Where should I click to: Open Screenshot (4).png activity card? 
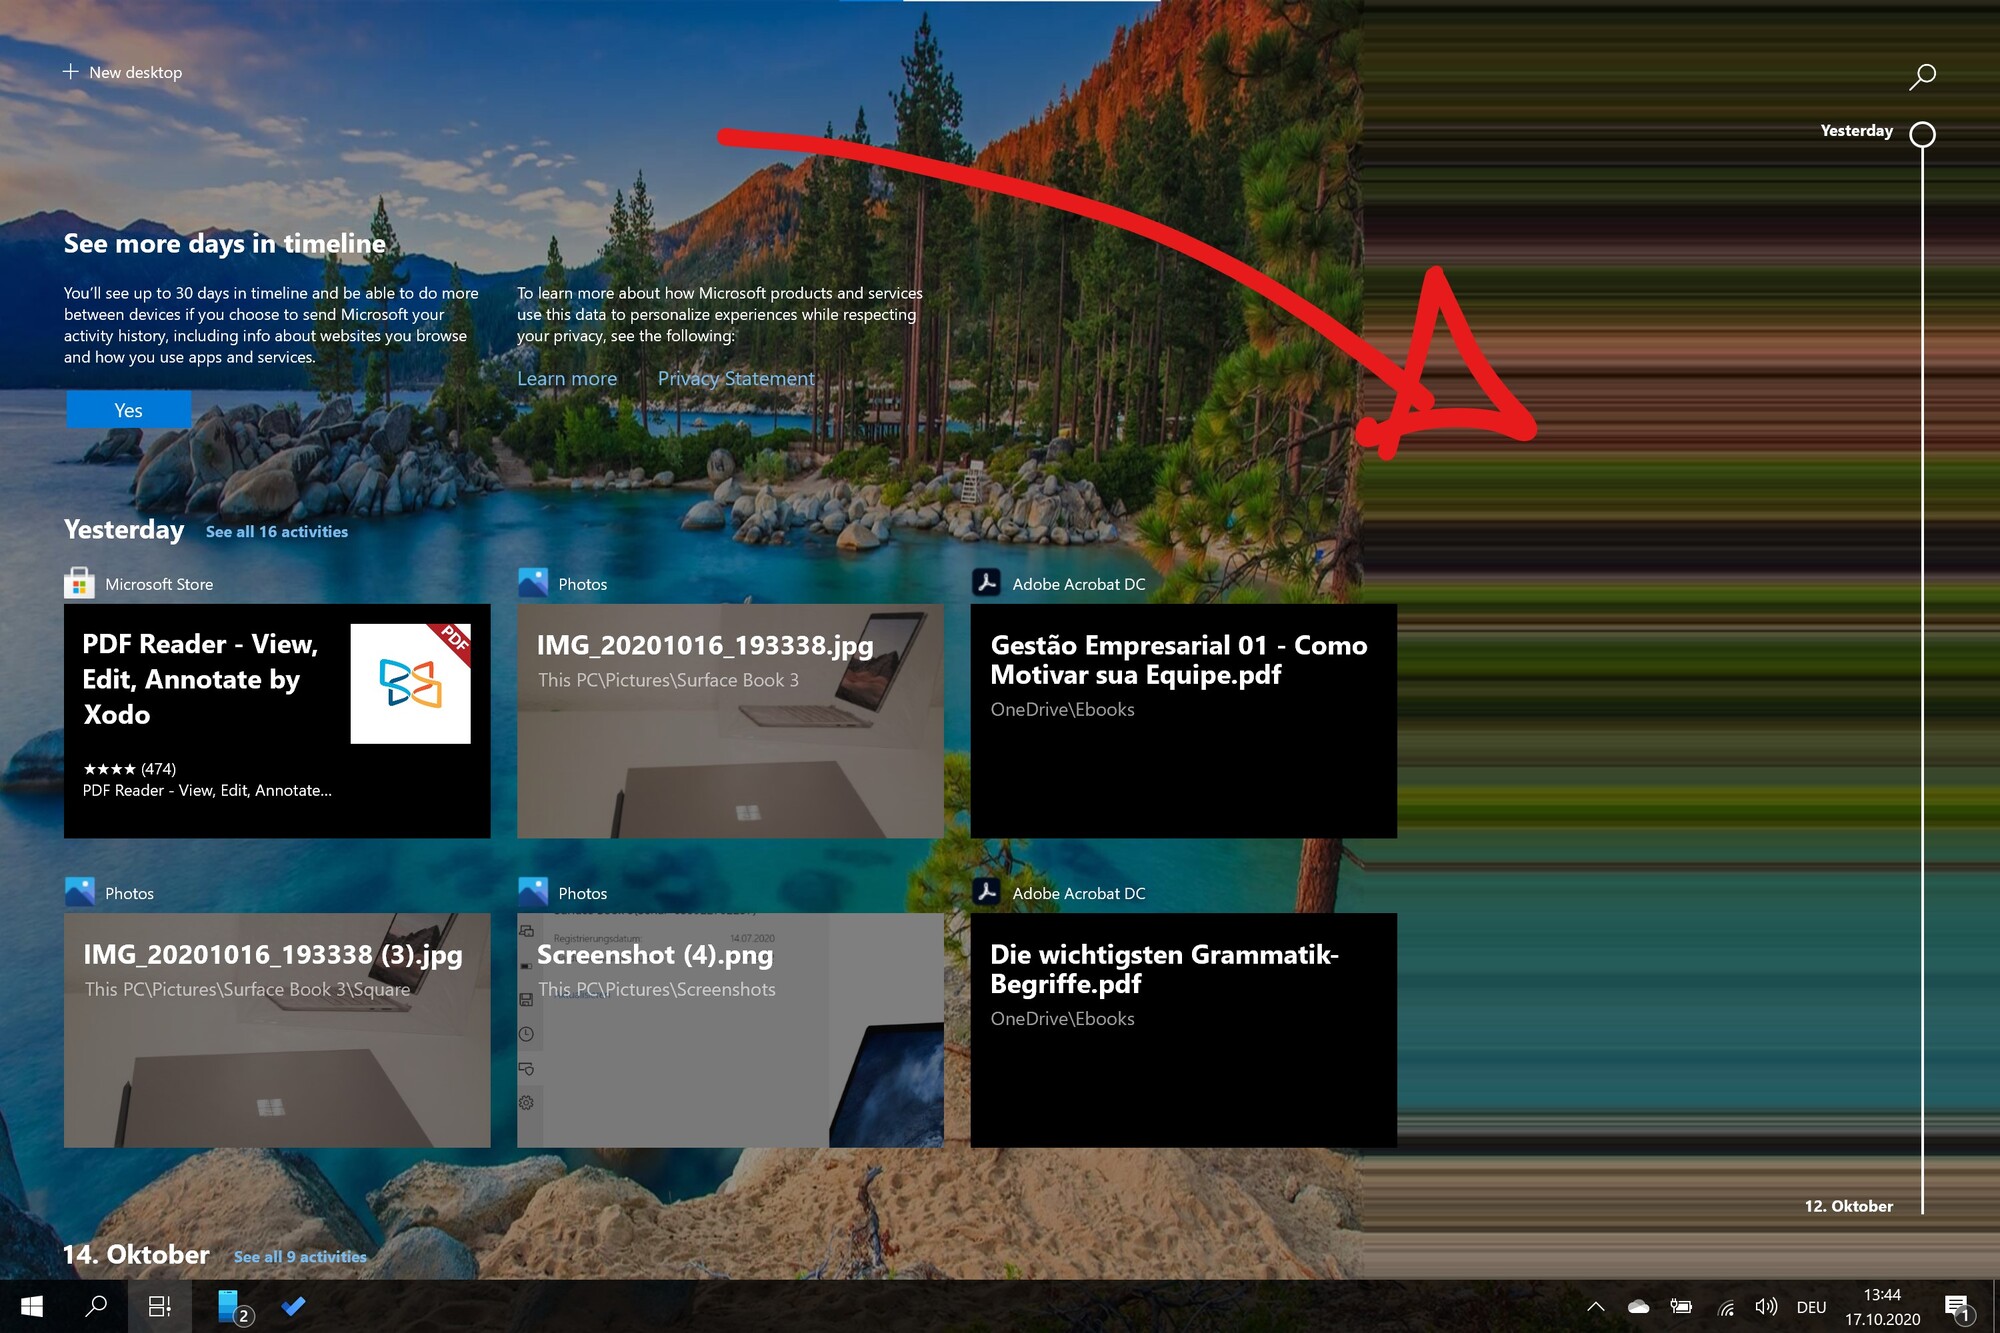pyautogui.click(x=730, y=1030)
